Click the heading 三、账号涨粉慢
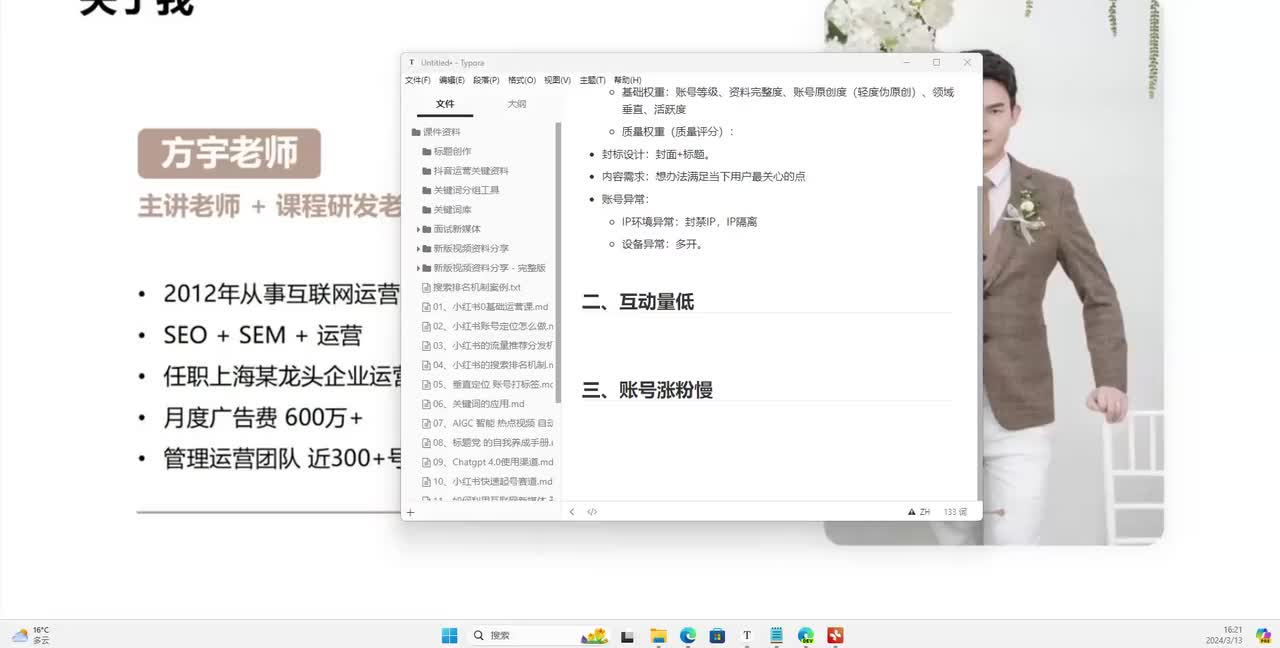Viewport: 1280px width, 648px height. coord(647,390)
